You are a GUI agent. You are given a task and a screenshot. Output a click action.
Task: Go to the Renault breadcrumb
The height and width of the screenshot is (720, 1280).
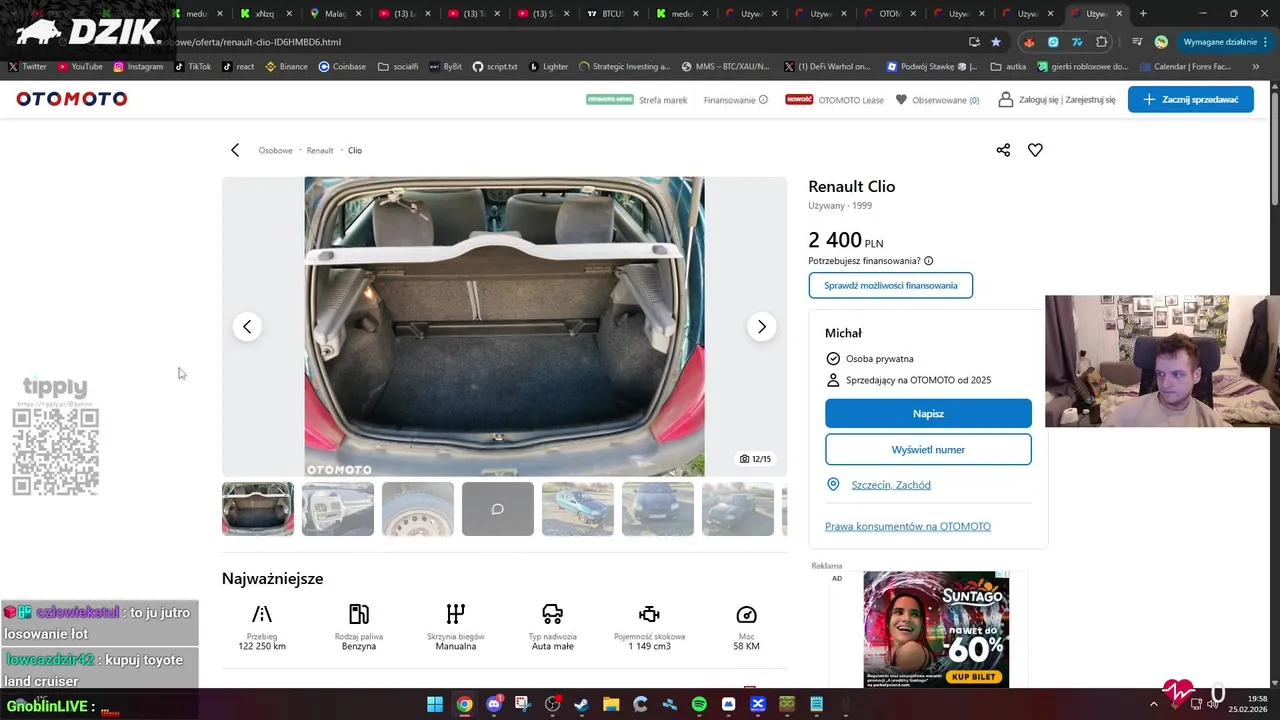tap(320, 150)
